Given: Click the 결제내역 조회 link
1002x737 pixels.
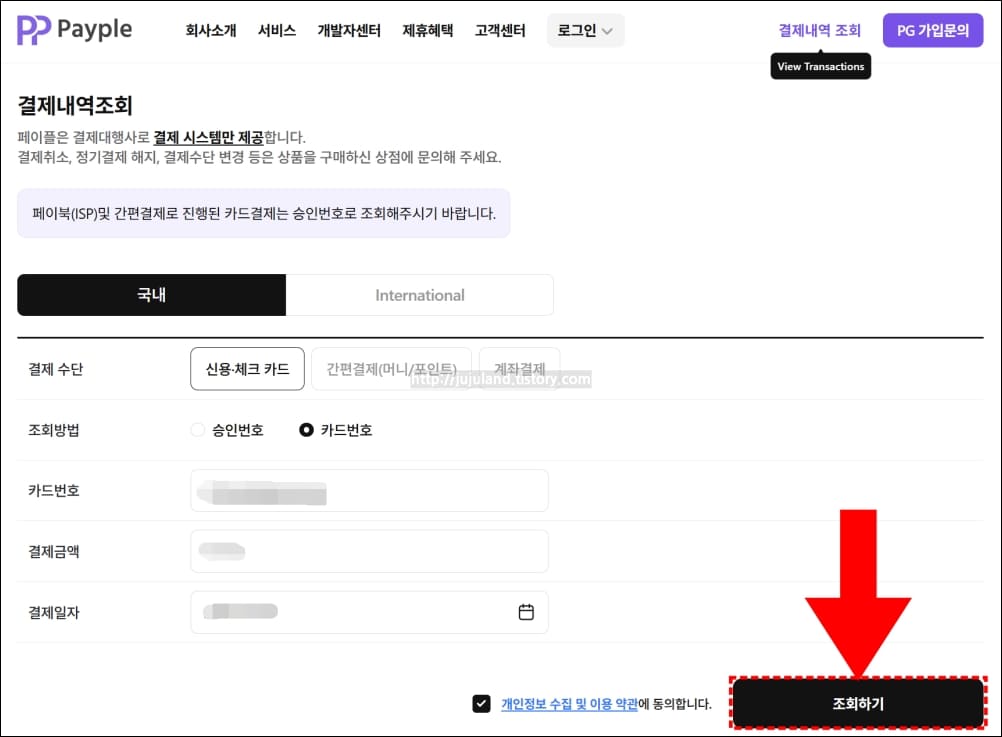Looking at the screenshot, I should tap(819, 30).
